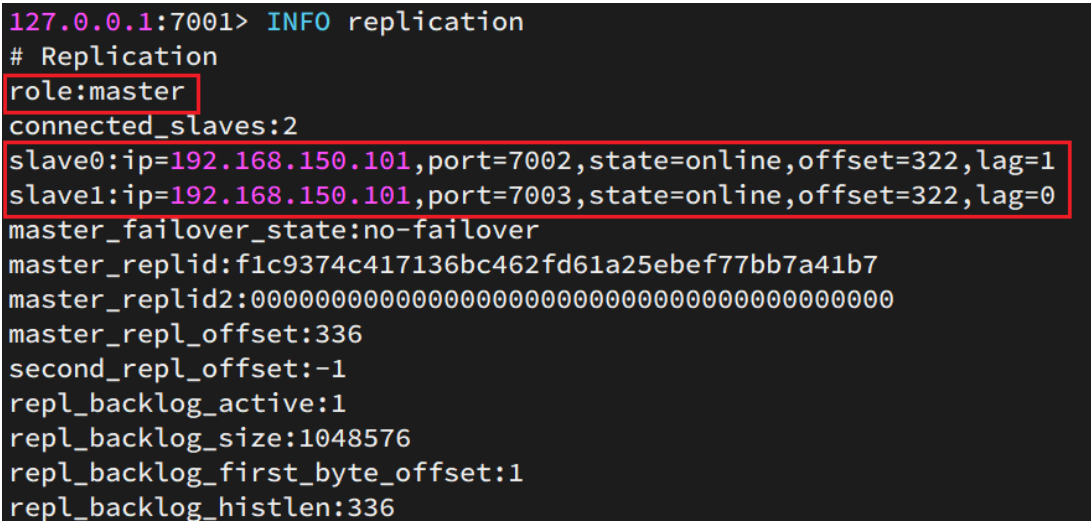Click the # Replication header line
The height and width of the screenshot is (521, 1091).
(x=113, y=56)
